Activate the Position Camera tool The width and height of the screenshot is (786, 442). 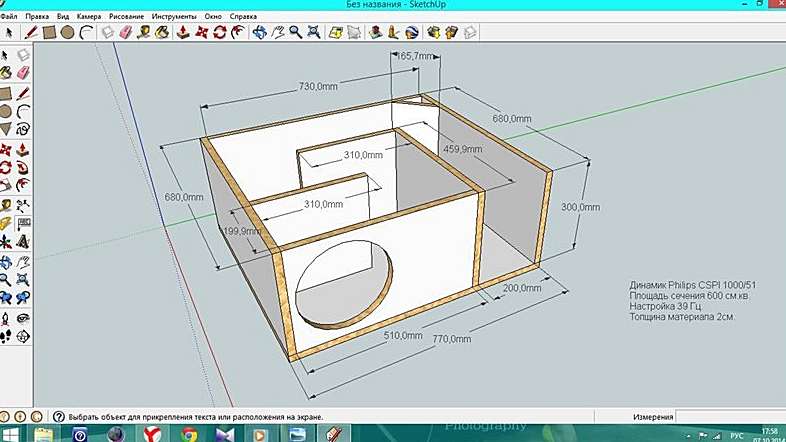tap(6, 318)
